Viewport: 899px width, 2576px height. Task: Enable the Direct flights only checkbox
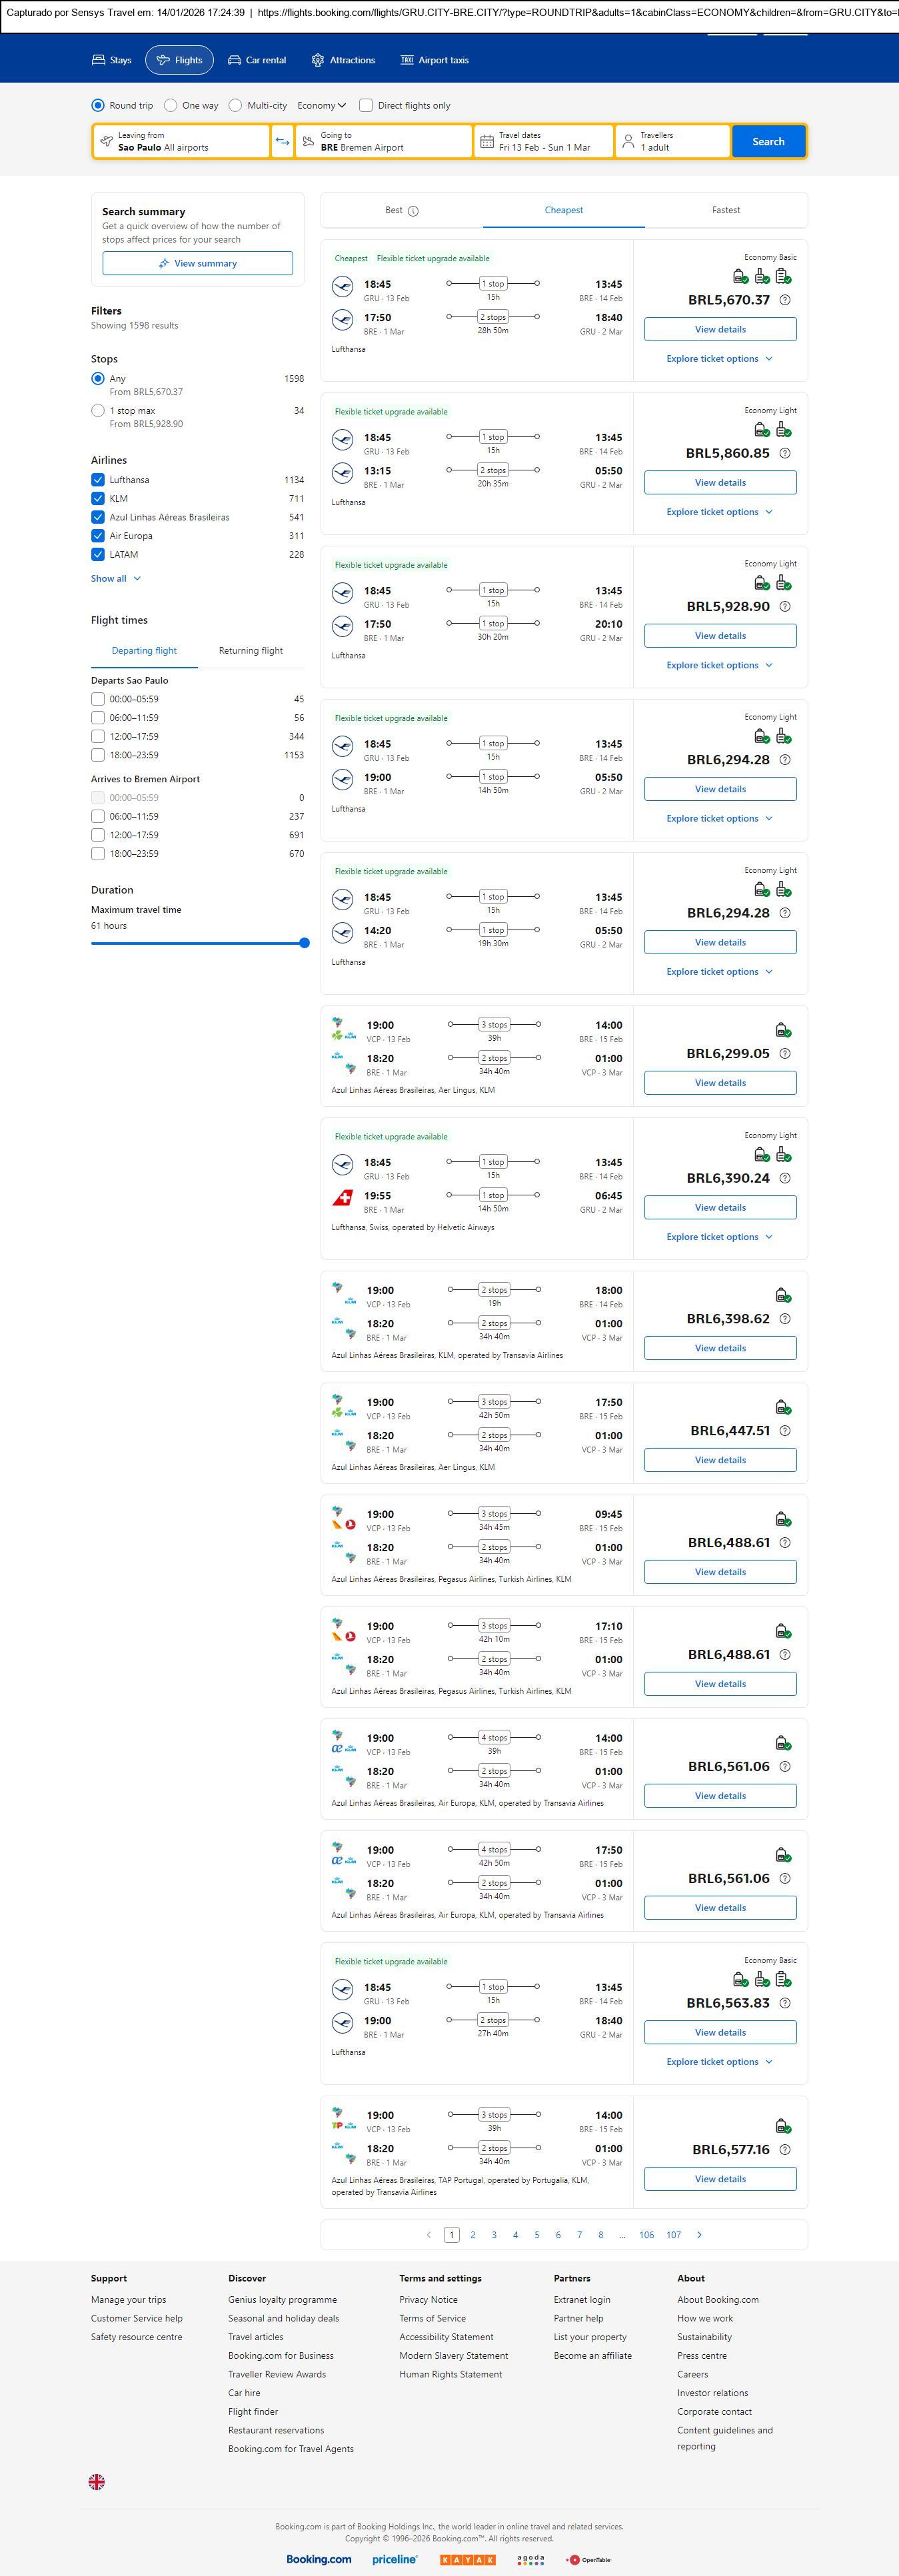point(366,105)
